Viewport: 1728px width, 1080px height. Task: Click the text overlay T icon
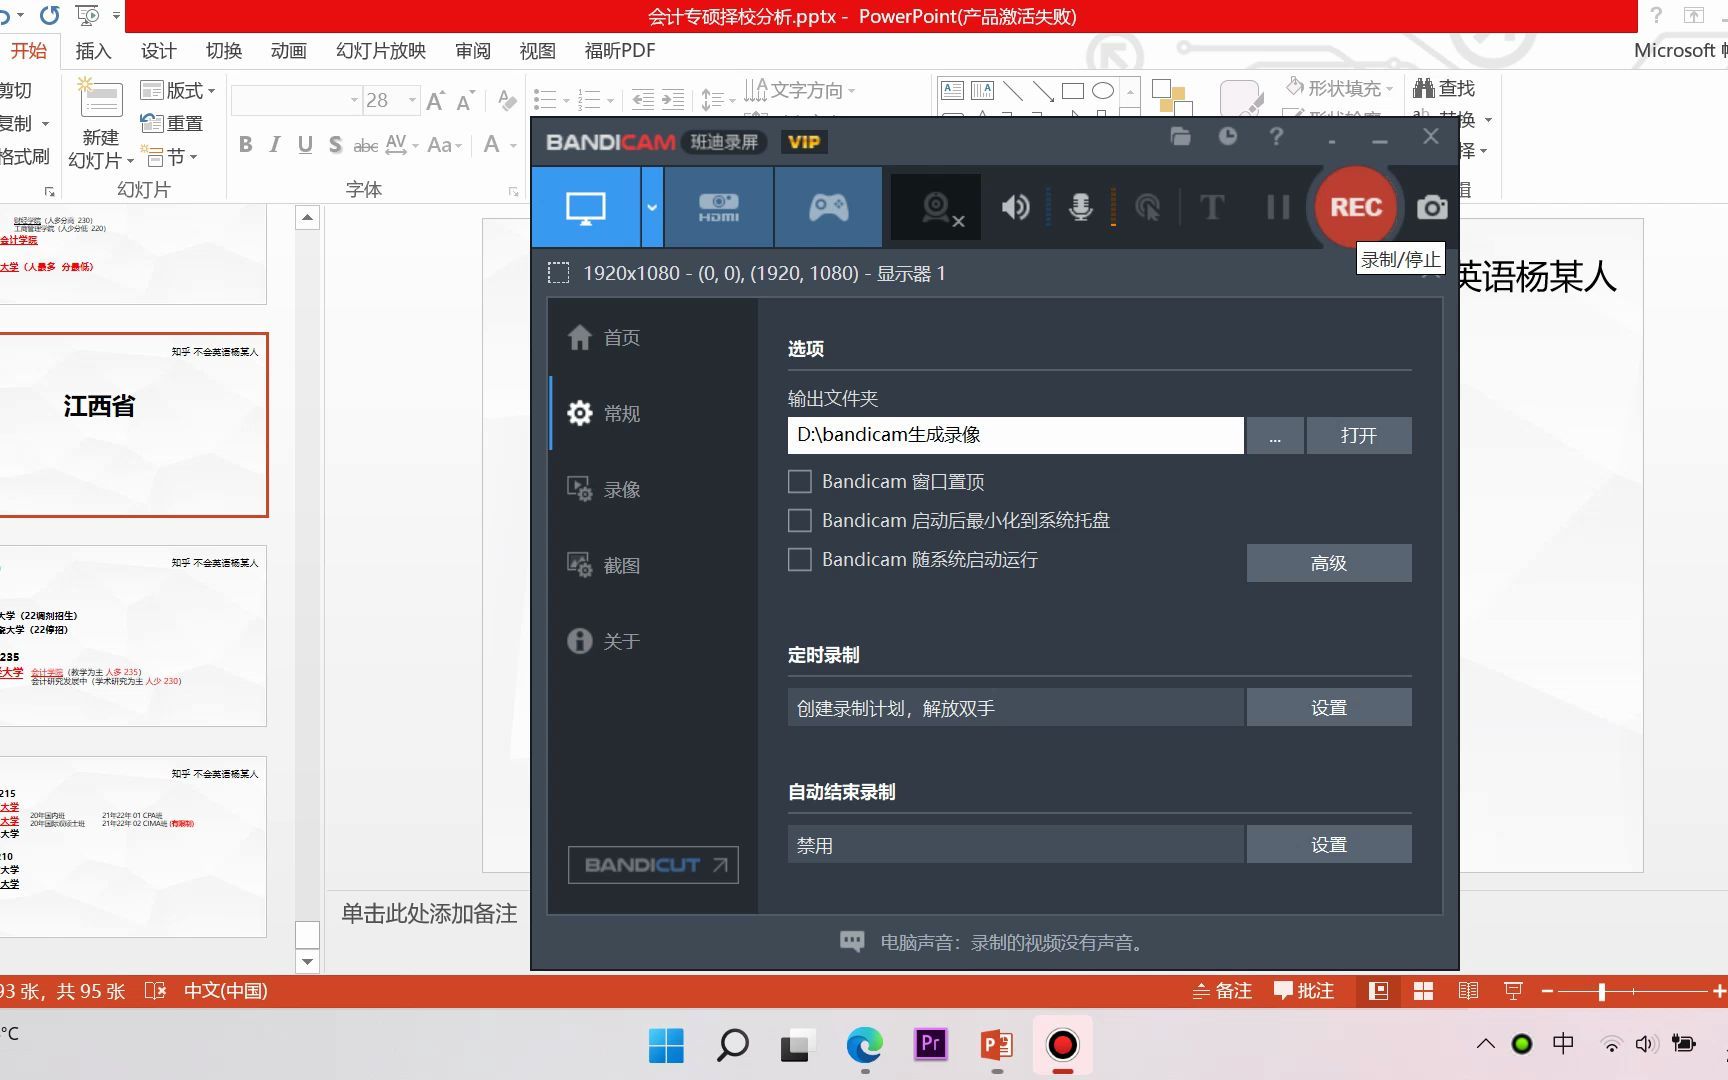[x=1212, y=207]
